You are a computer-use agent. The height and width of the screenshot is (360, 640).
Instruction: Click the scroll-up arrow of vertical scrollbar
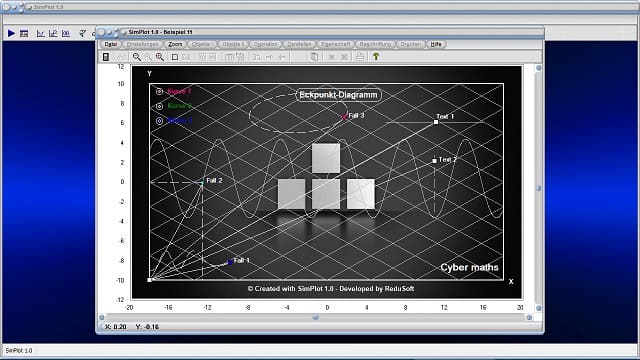[539, 68]
